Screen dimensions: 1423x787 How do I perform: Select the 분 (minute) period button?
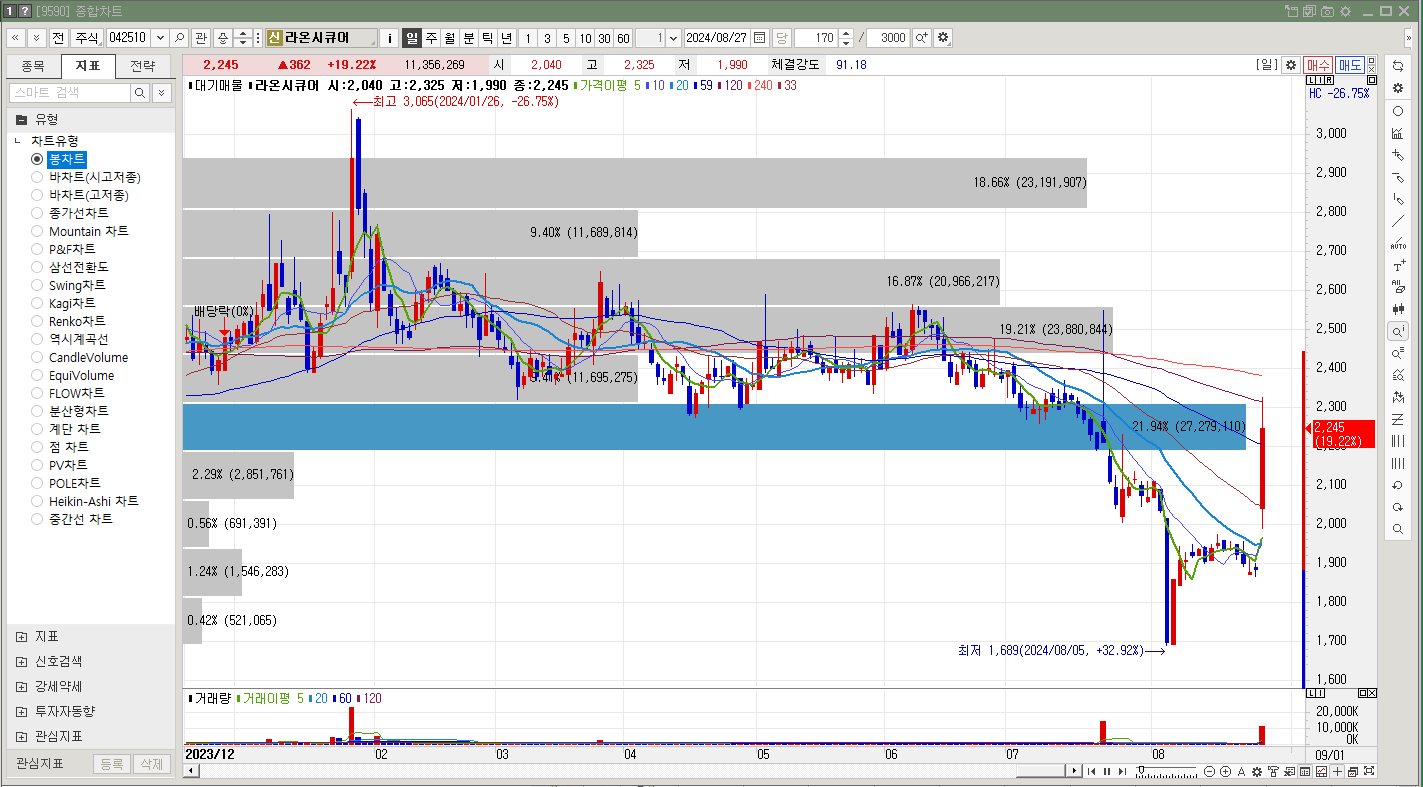pyautogui.click(x=469, y=38)
